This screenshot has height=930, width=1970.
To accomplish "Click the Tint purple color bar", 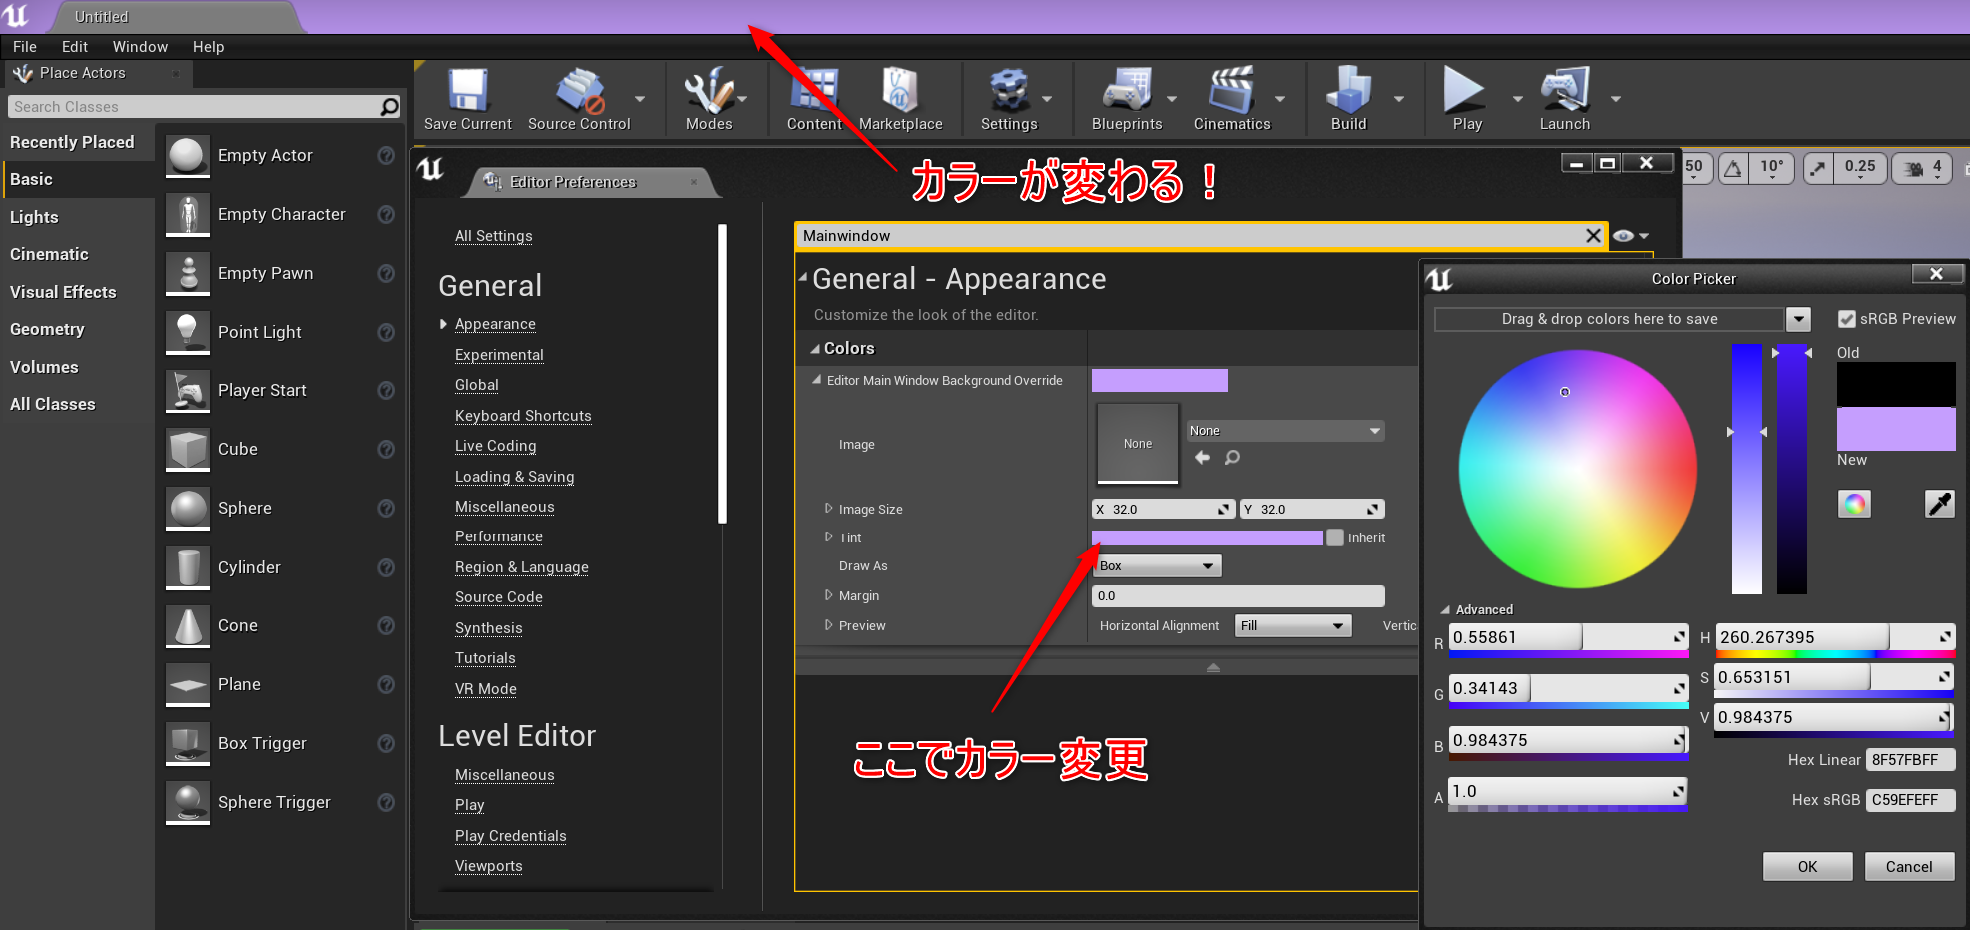I will tap(1207, 538).
